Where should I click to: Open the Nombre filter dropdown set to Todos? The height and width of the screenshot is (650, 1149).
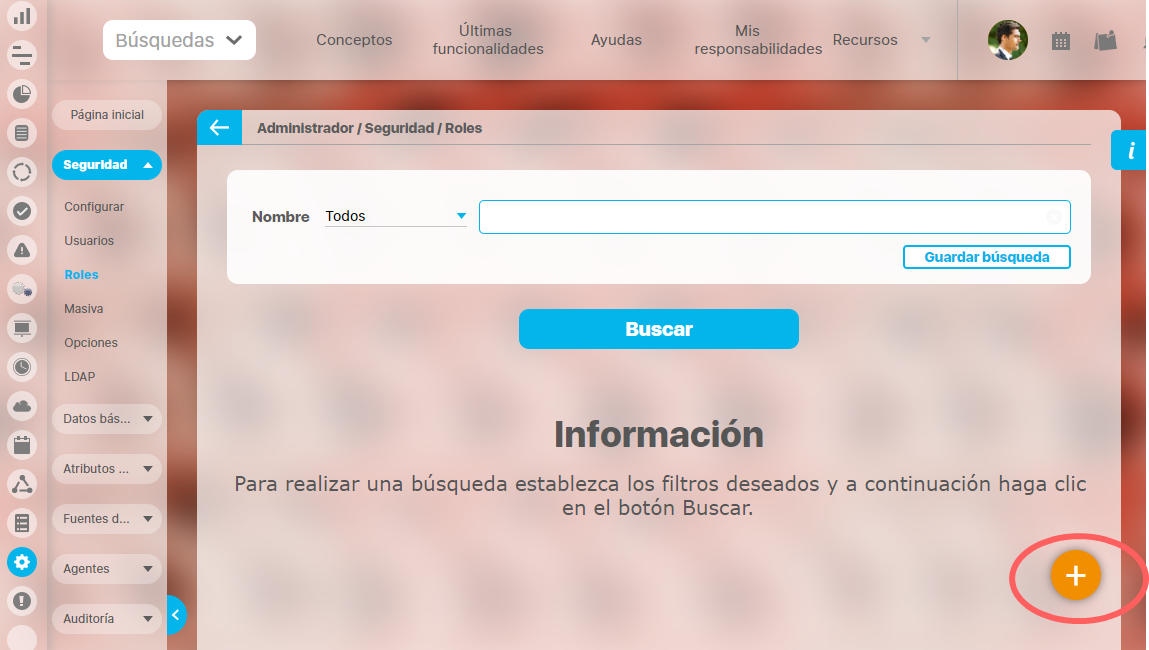[x=395, y=216]
